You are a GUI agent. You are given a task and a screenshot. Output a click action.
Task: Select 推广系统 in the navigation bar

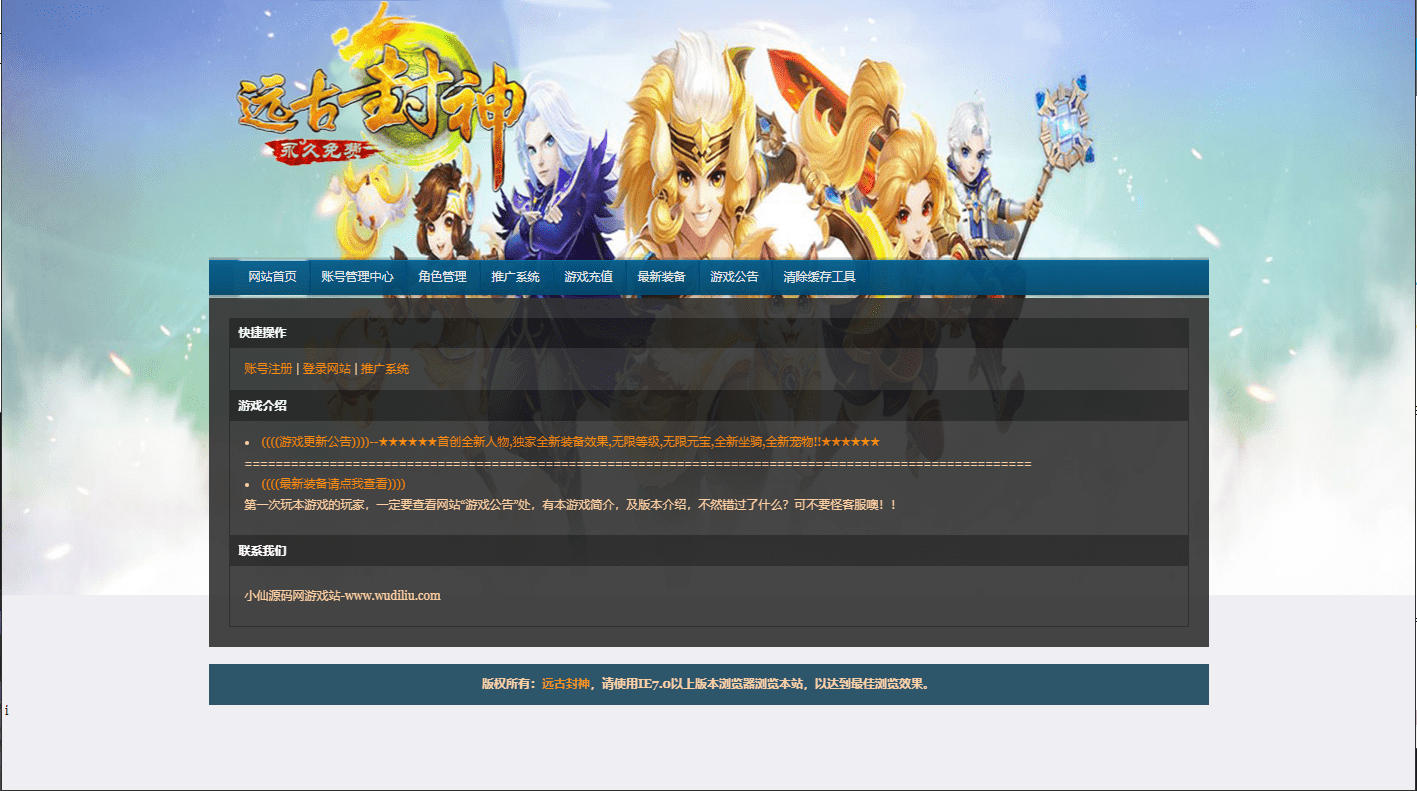pos(515,277)
